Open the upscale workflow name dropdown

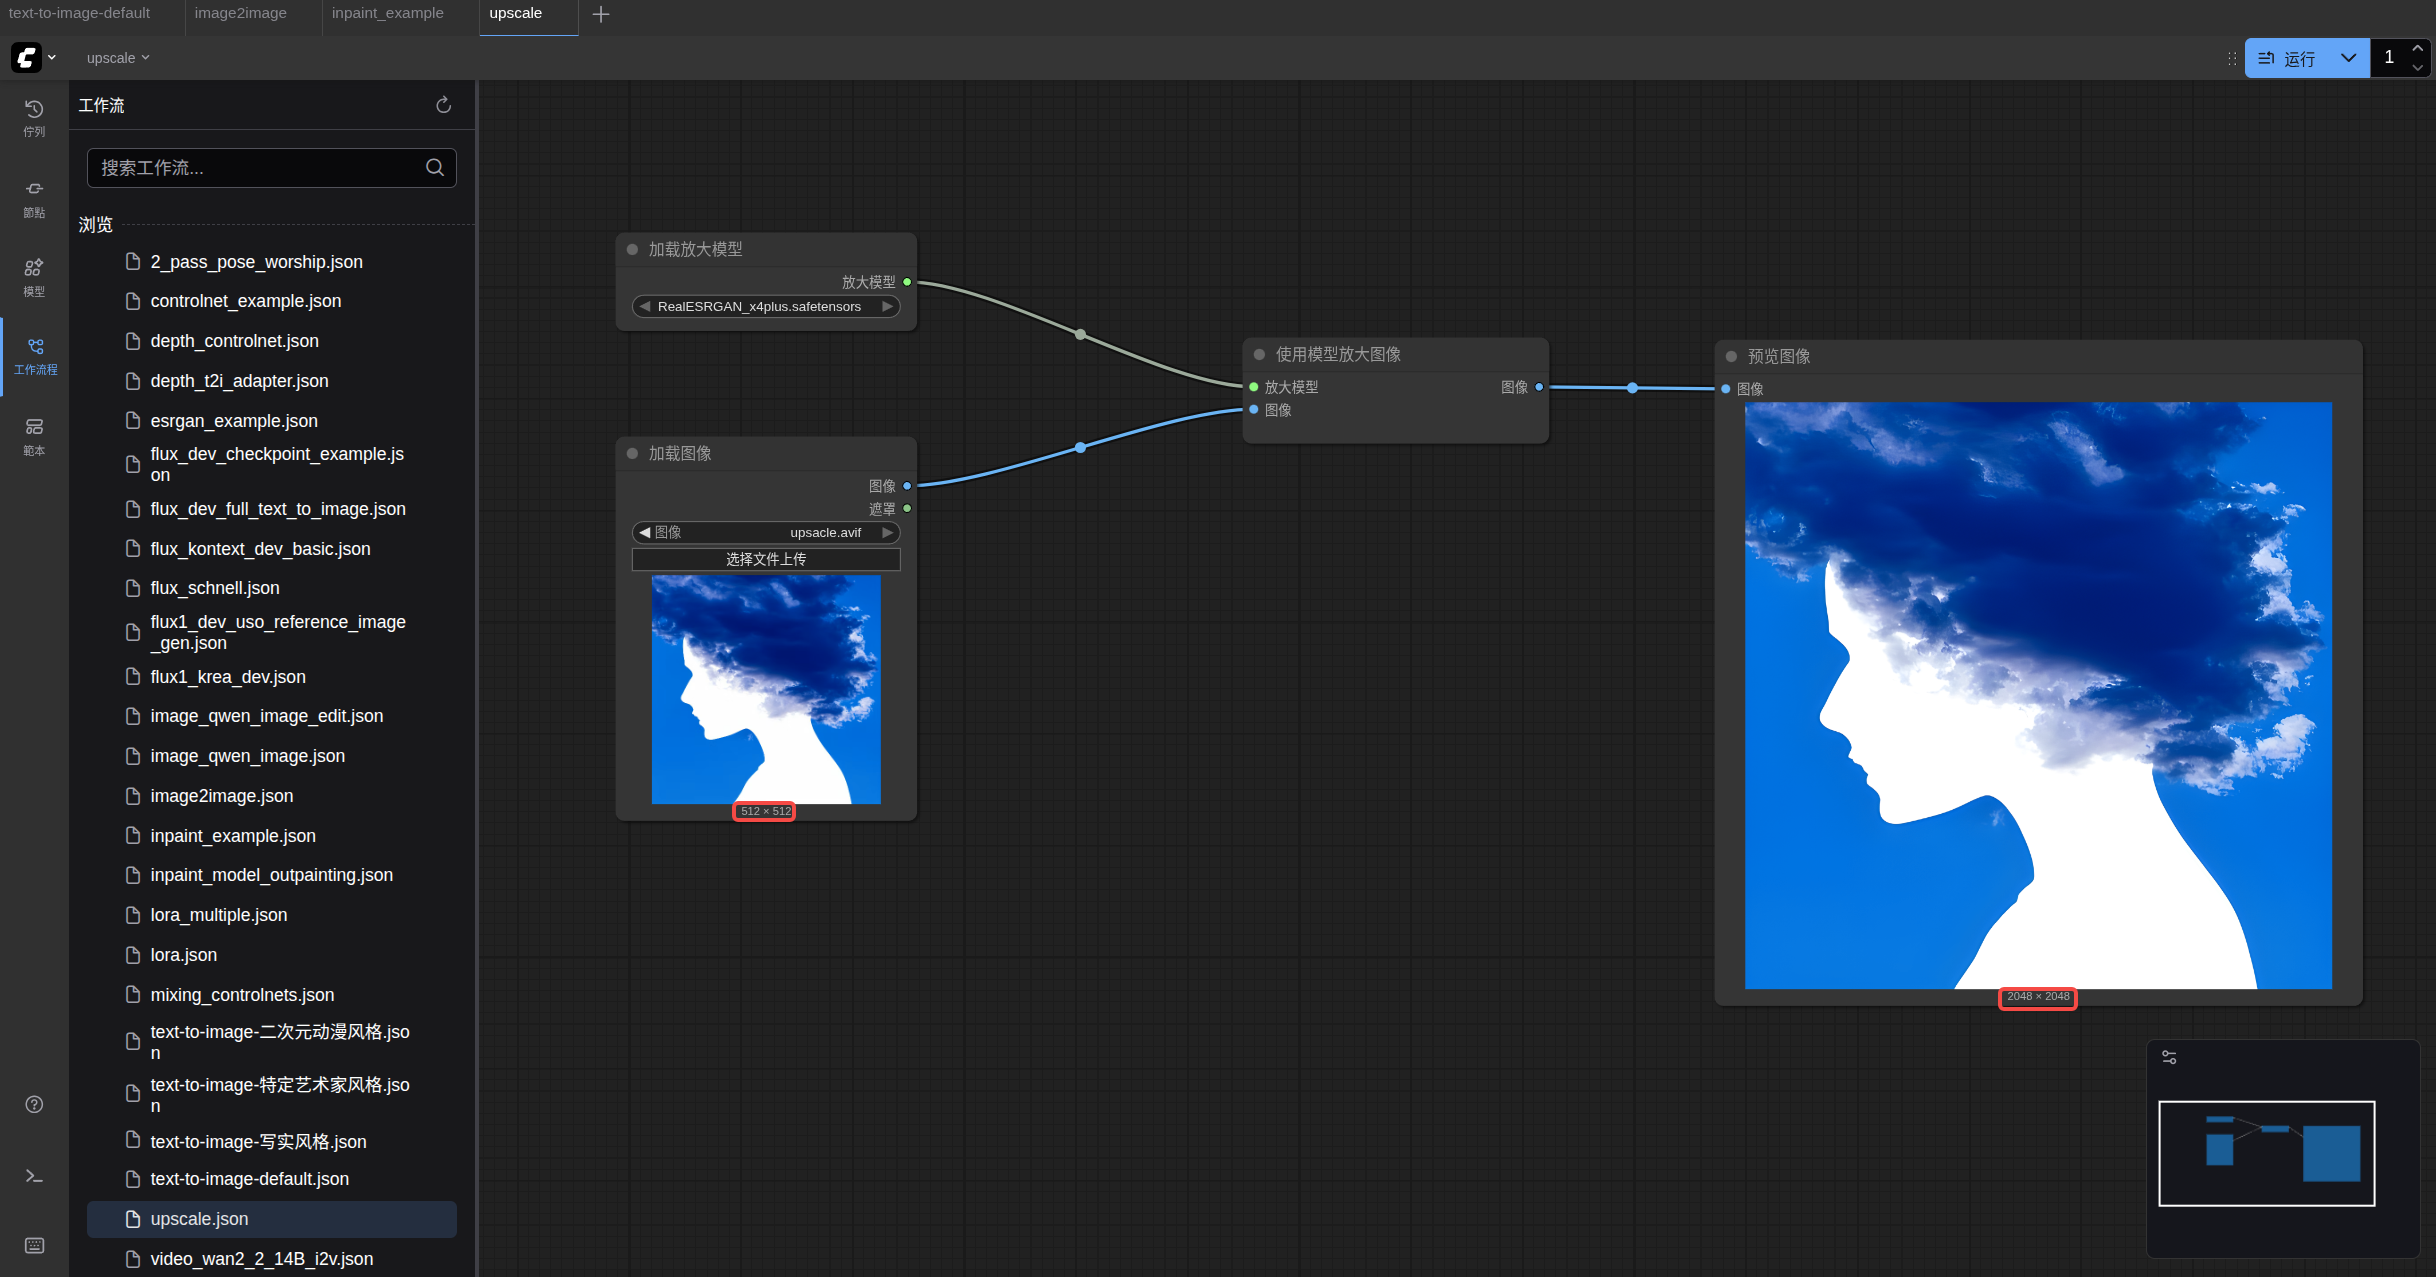[118, 58]
